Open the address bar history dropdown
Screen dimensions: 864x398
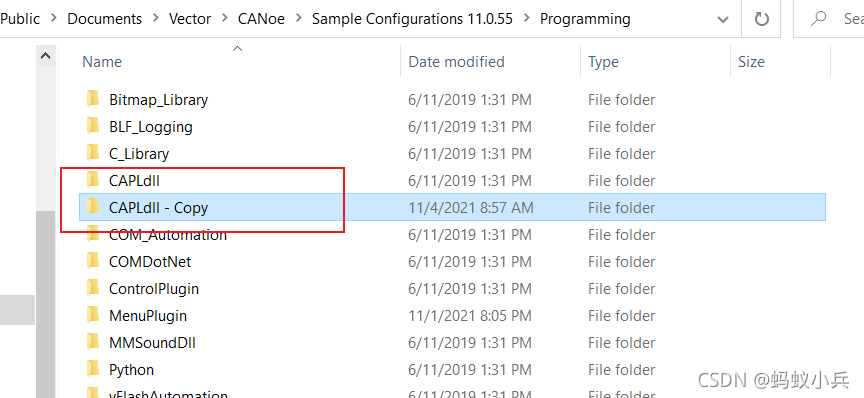click(x=722, y=19)
